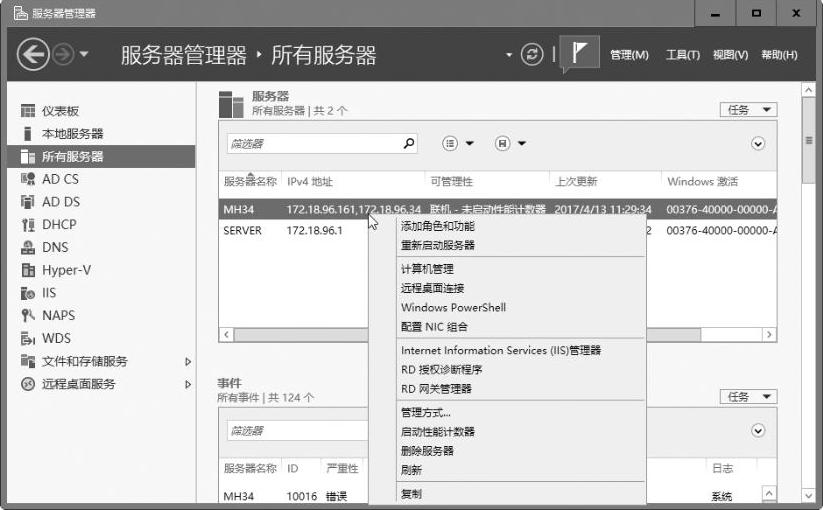Sort servers by 服务器名称 column
823x510 pixels.
click(x=250, y=182)
